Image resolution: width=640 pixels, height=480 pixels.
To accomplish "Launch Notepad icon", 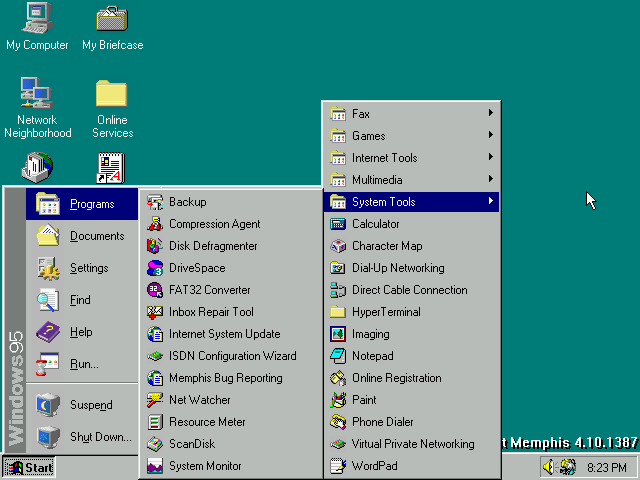I will (x=338, y=356).
